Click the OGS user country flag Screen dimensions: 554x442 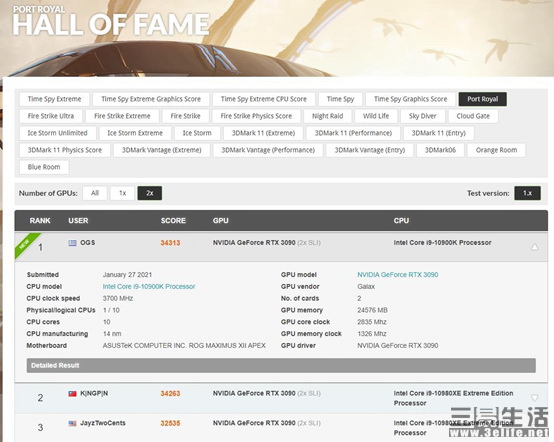click(x=72, y=243)
